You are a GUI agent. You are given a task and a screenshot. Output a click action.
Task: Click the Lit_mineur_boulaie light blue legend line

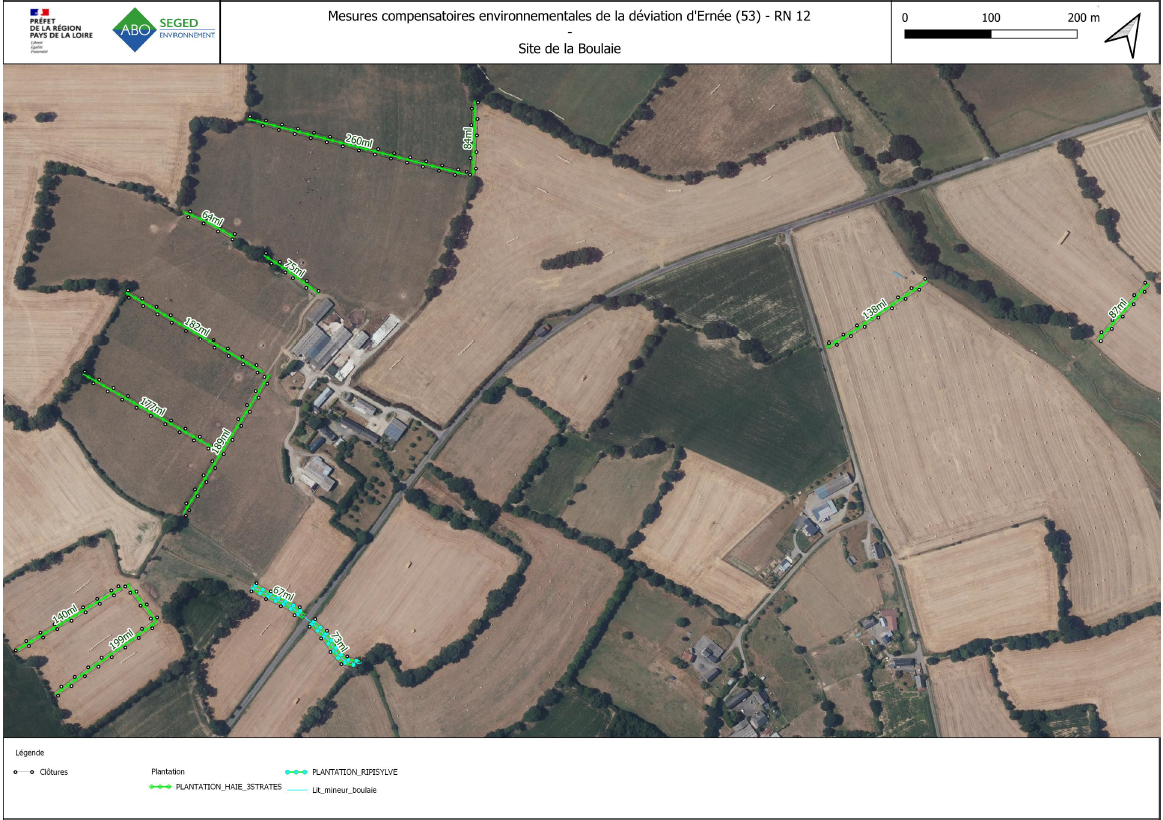(297, 791)
